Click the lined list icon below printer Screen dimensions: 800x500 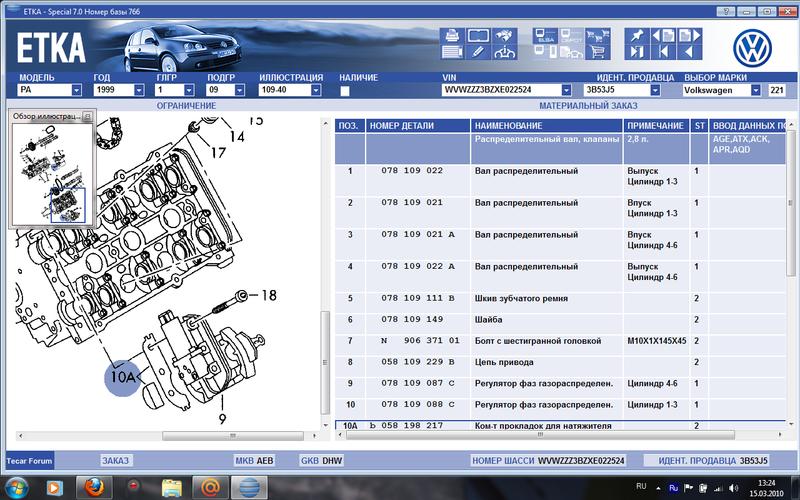tap(452, 52)
